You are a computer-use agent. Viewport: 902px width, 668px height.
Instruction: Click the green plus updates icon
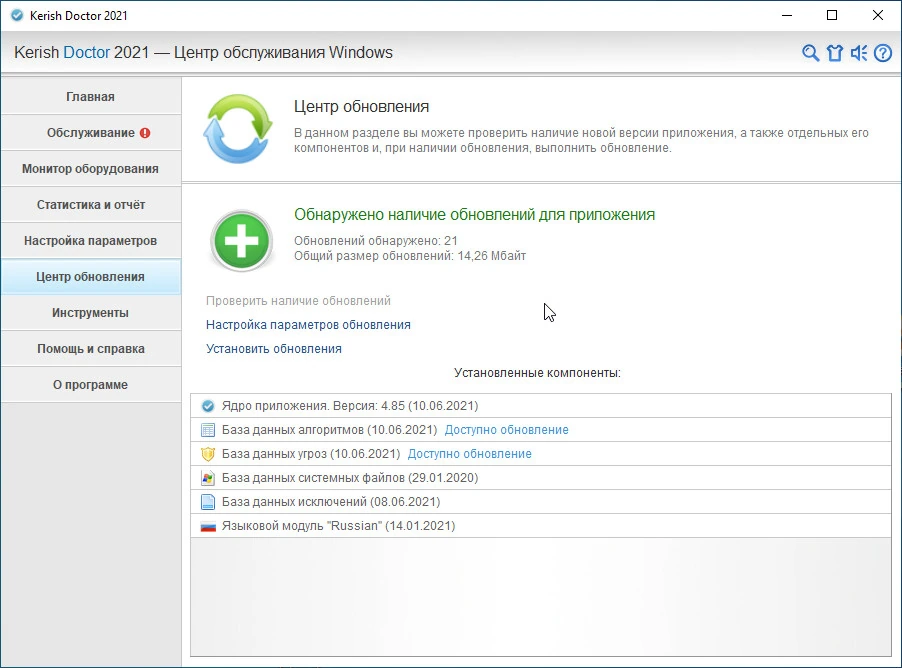pos(242,241)
